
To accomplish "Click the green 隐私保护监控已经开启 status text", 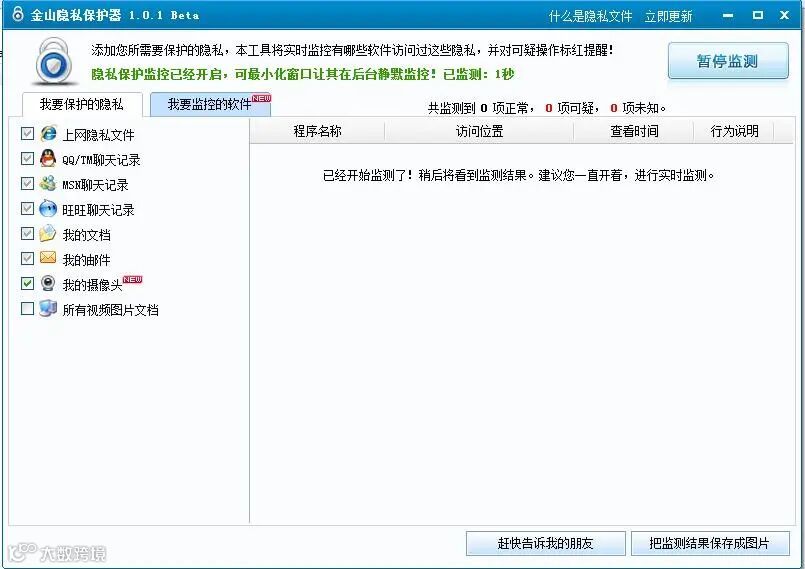I will tap(303, 74).
